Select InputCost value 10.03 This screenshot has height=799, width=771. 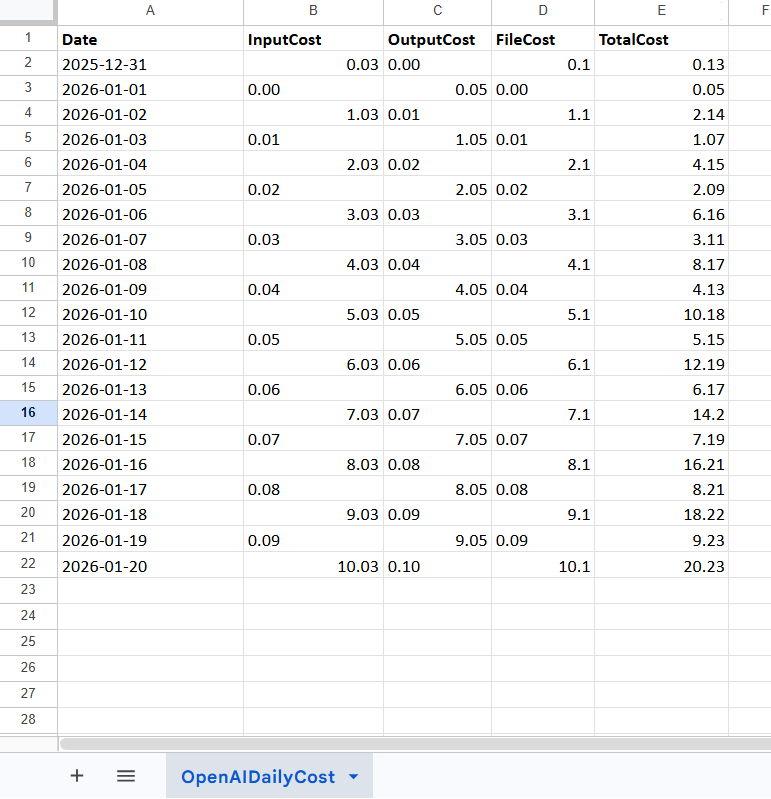[x=313, y=565]
